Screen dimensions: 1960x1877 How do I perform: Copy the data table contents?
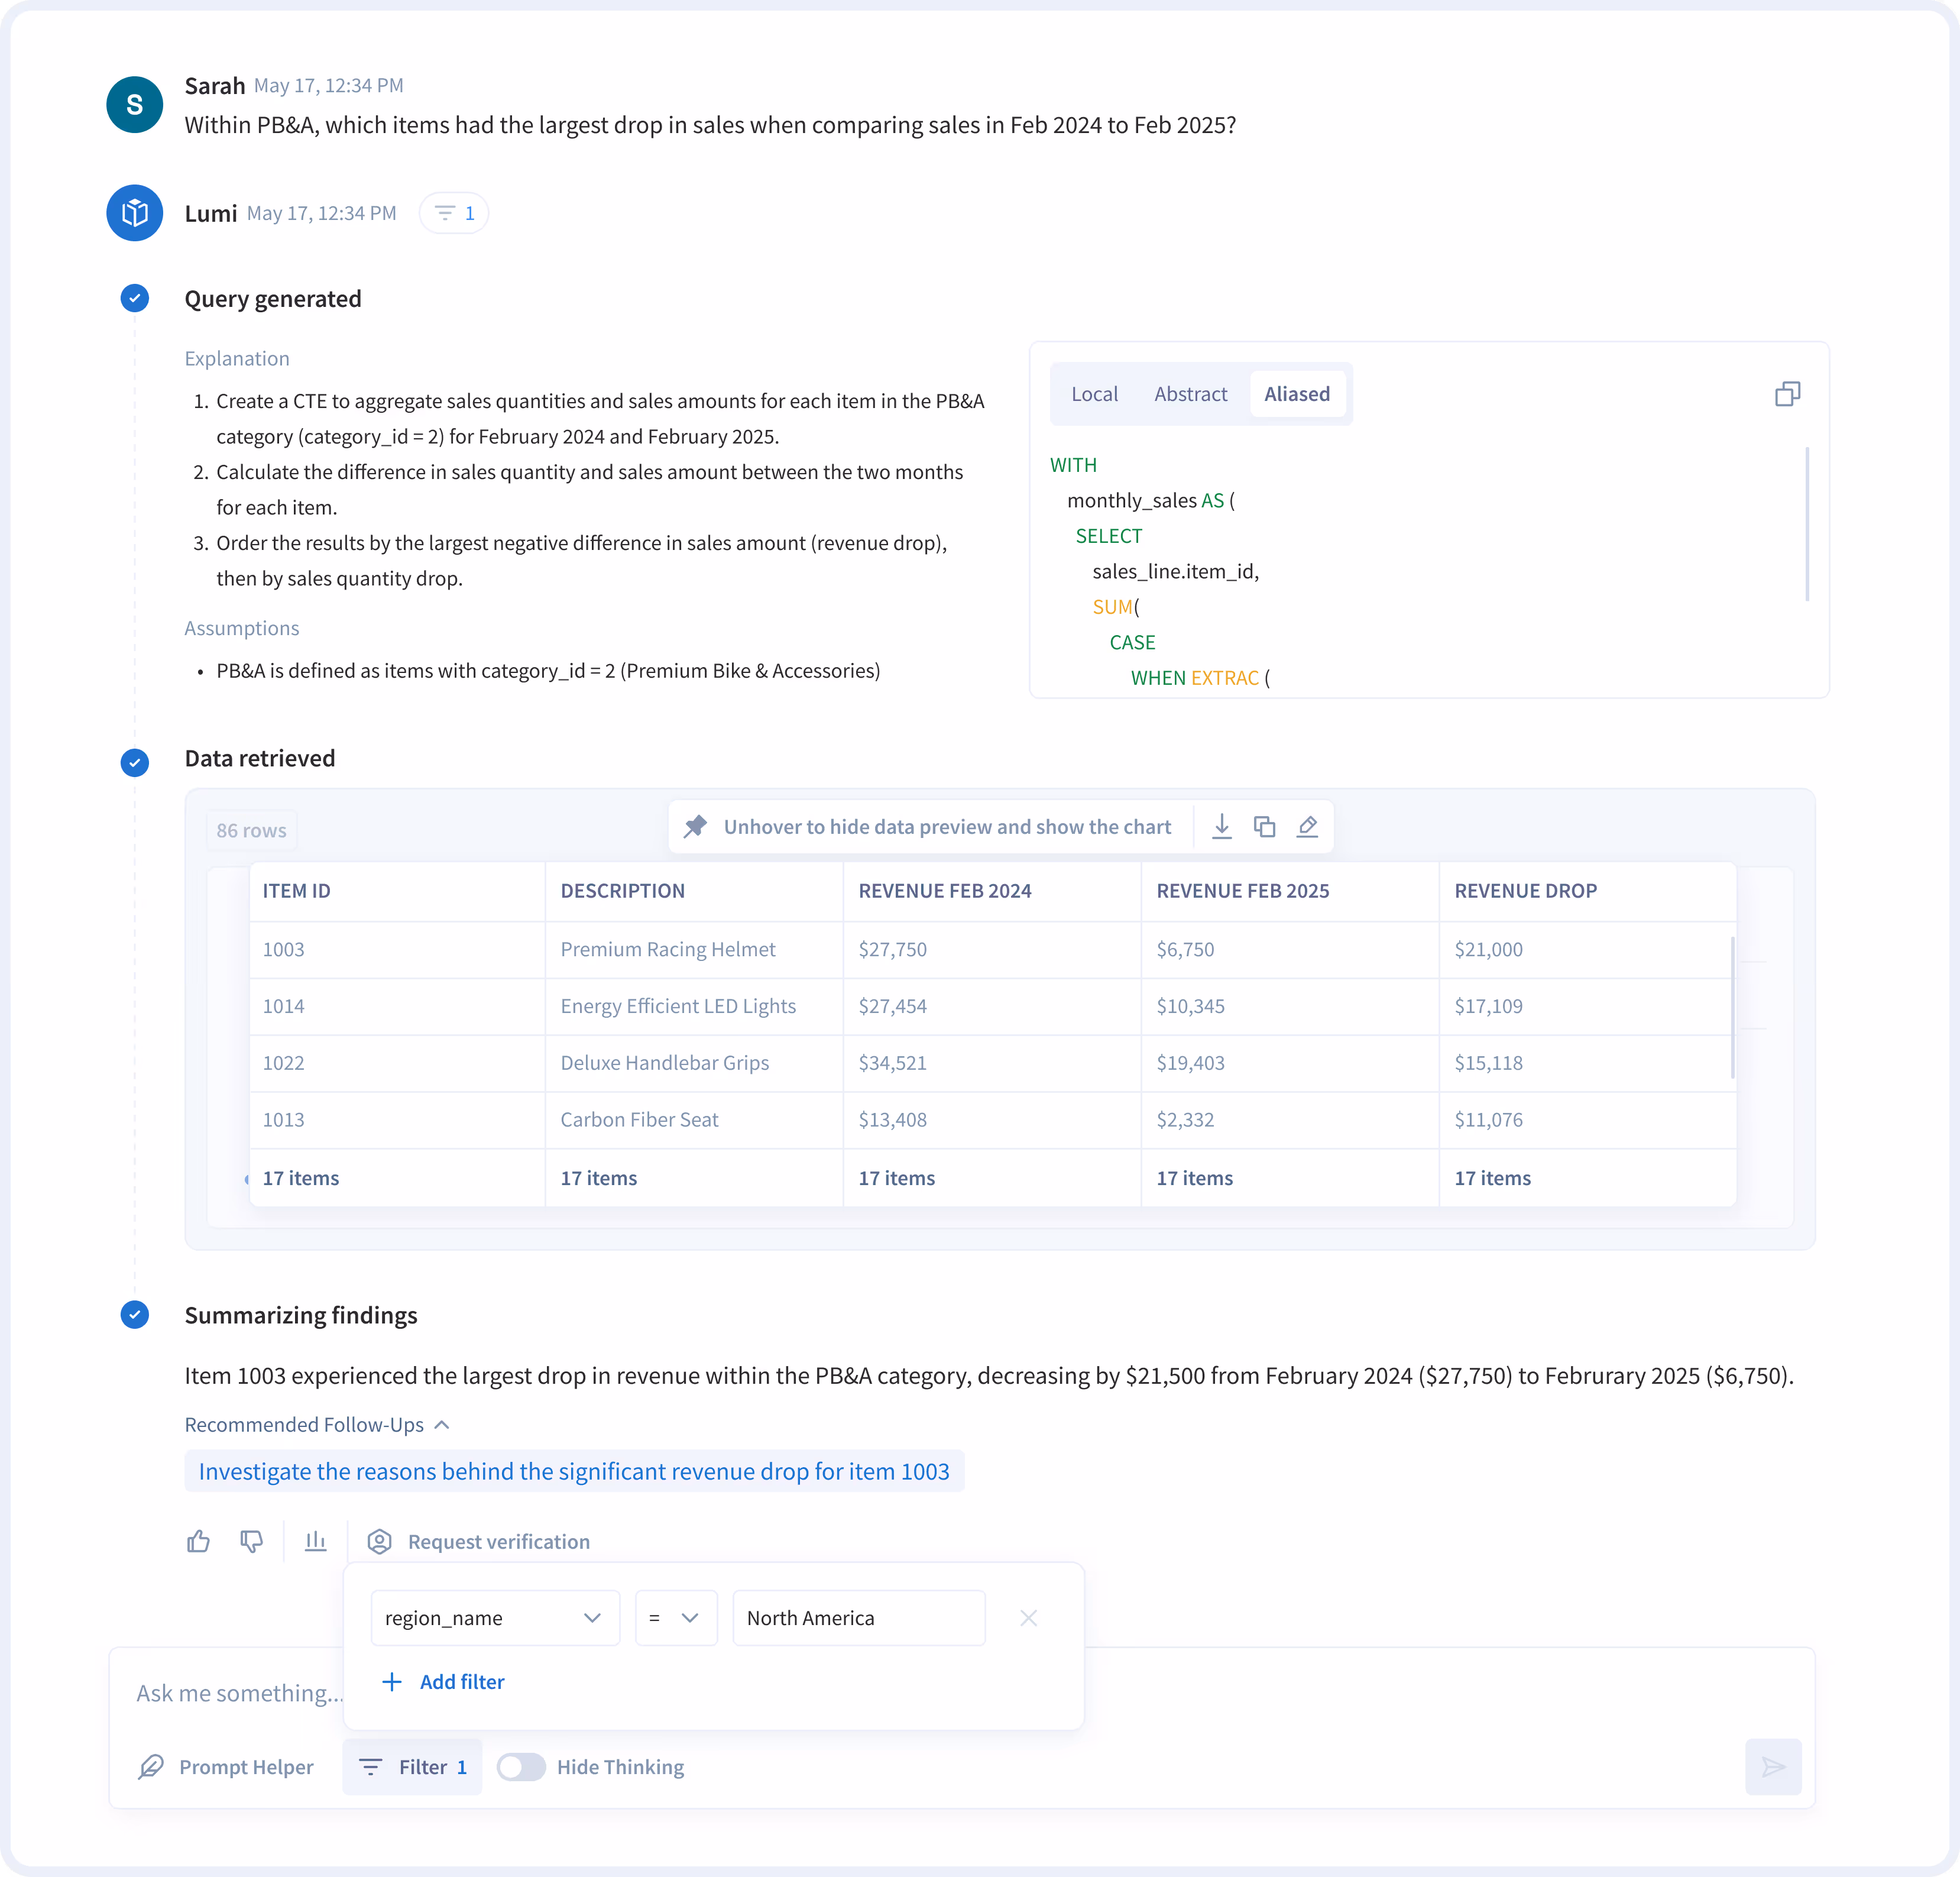click(x=1264, y=827)
